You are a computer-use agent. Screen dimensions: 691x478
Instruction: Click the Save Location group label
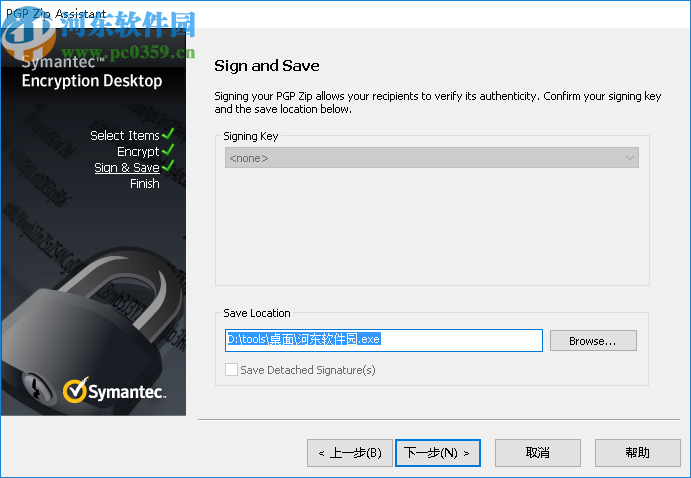point(256,313)
